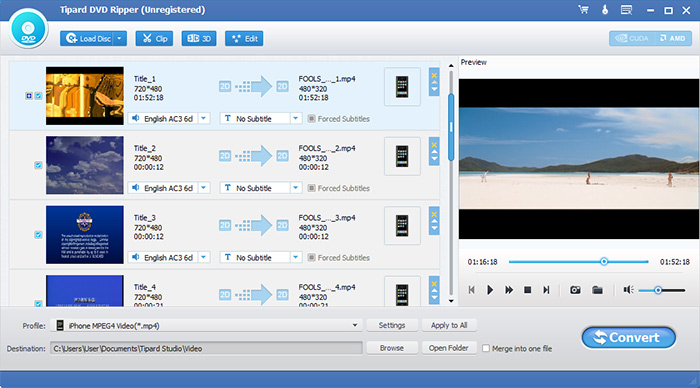This screenshot has height=388, width=700.
Task: Mute preview with speaker icon
Action: click(x=629, y=290)
